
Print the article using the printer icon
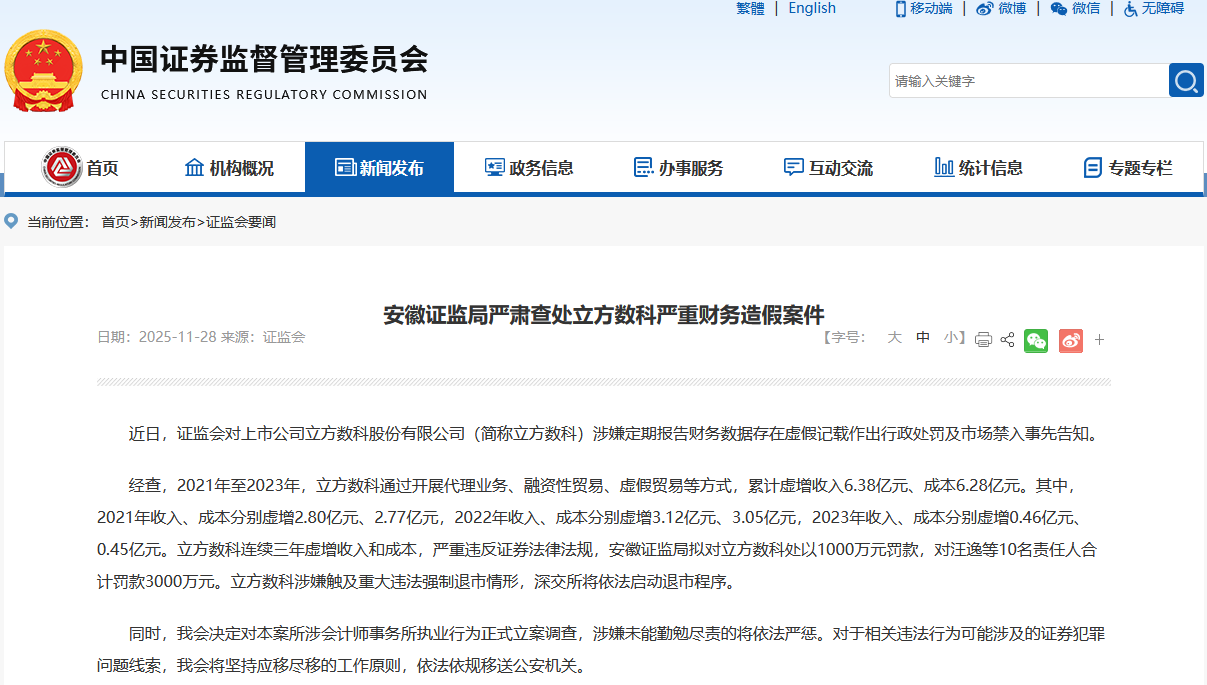click(x=983, y=340)
